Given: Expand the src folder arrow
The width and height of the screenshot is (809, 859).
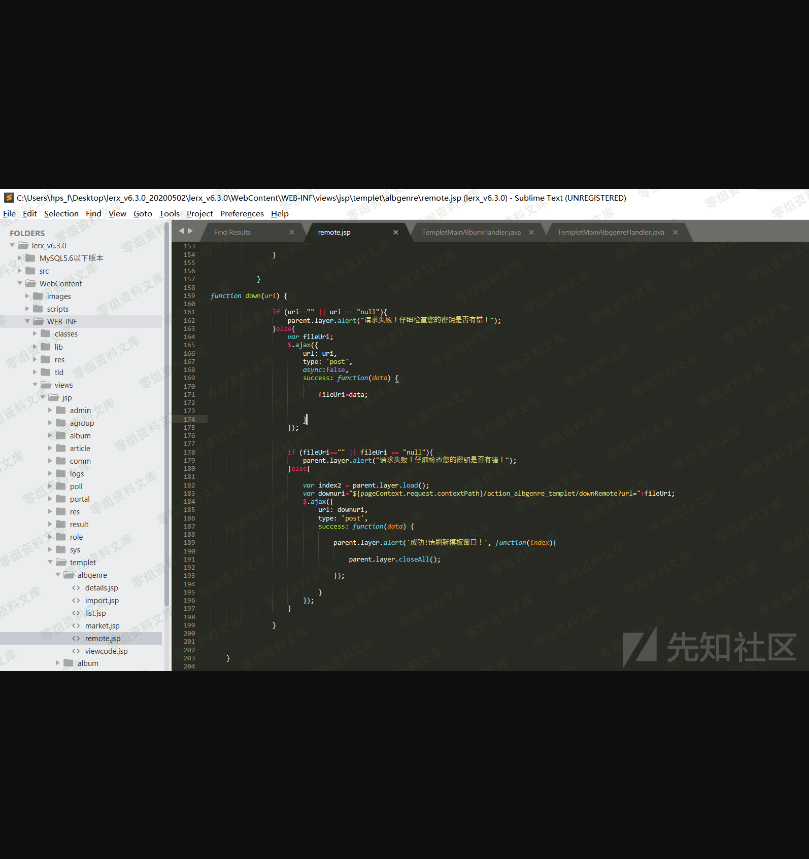Looking at the screenshot, I should click(20, 271).
